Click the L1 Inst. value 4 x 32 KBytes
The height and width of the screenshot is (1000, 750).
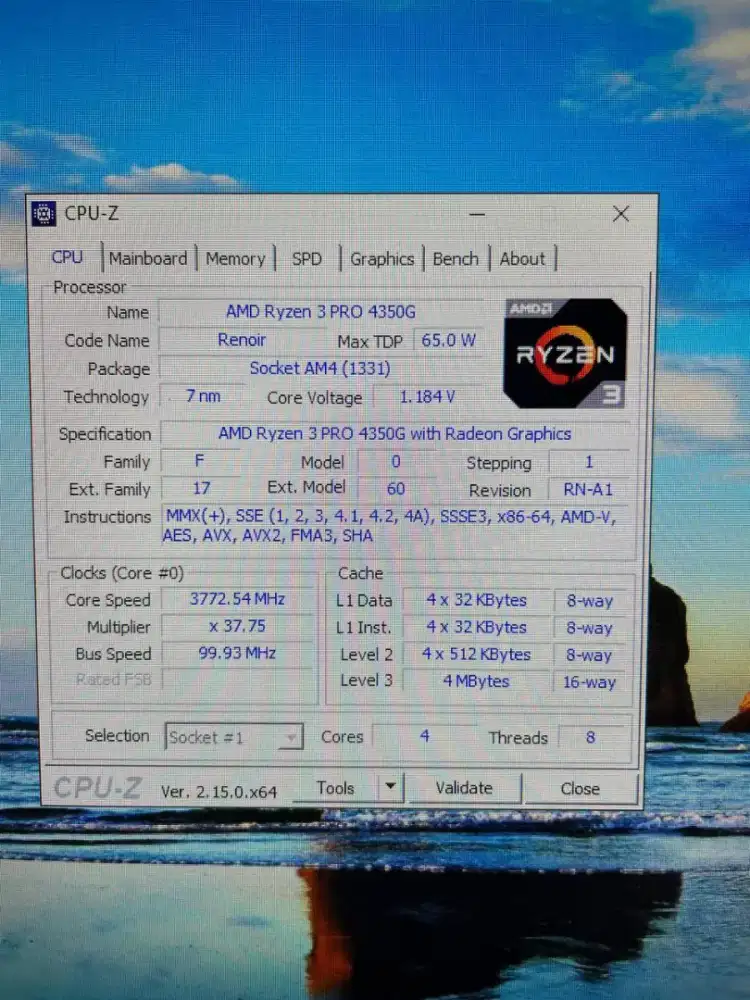(x=476, y=628)
